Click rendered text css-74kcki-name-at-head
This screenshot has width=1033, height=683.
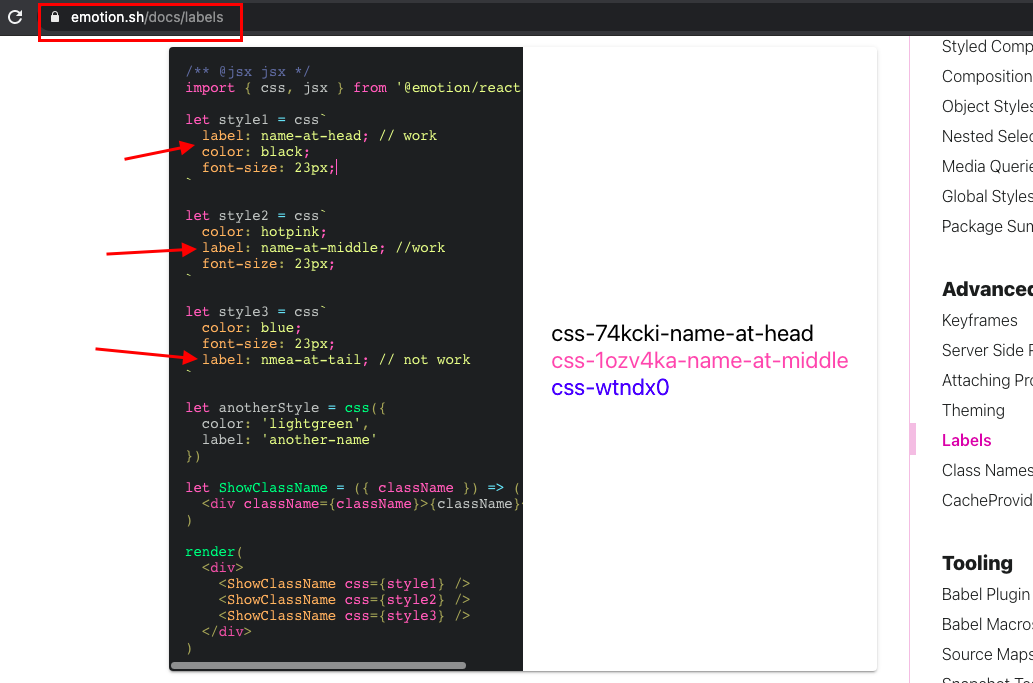point(682,334)
